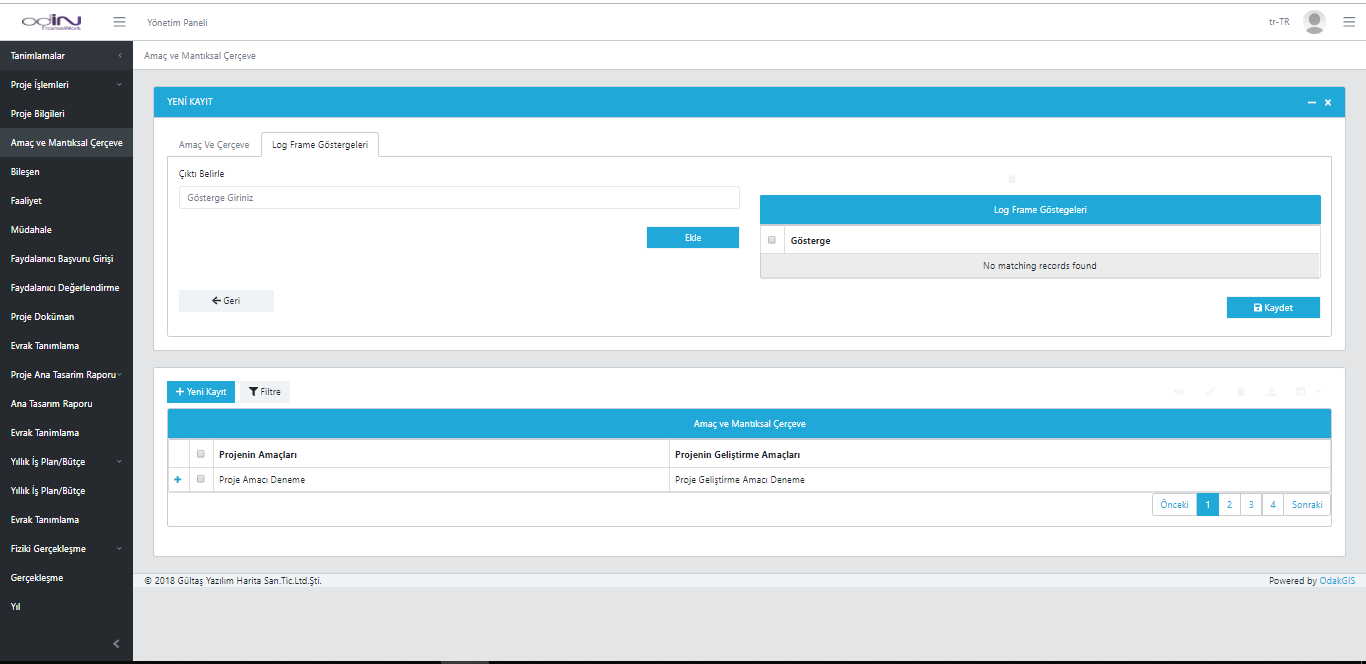1366x664 pixels.
Task: Toggle sidebar with the hamburger icon beside the logo
Action: [x=119, y=22]
